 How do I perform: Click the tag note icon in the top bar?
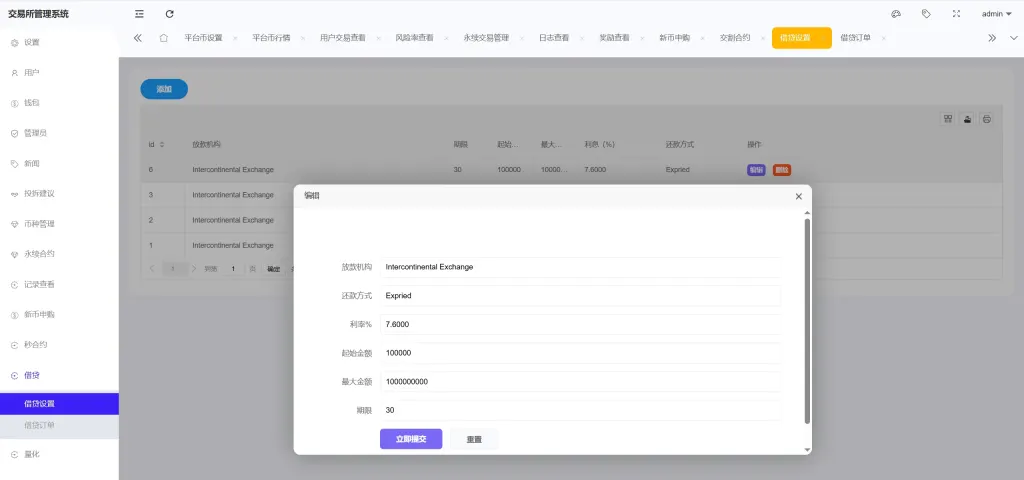click(926, 14)
